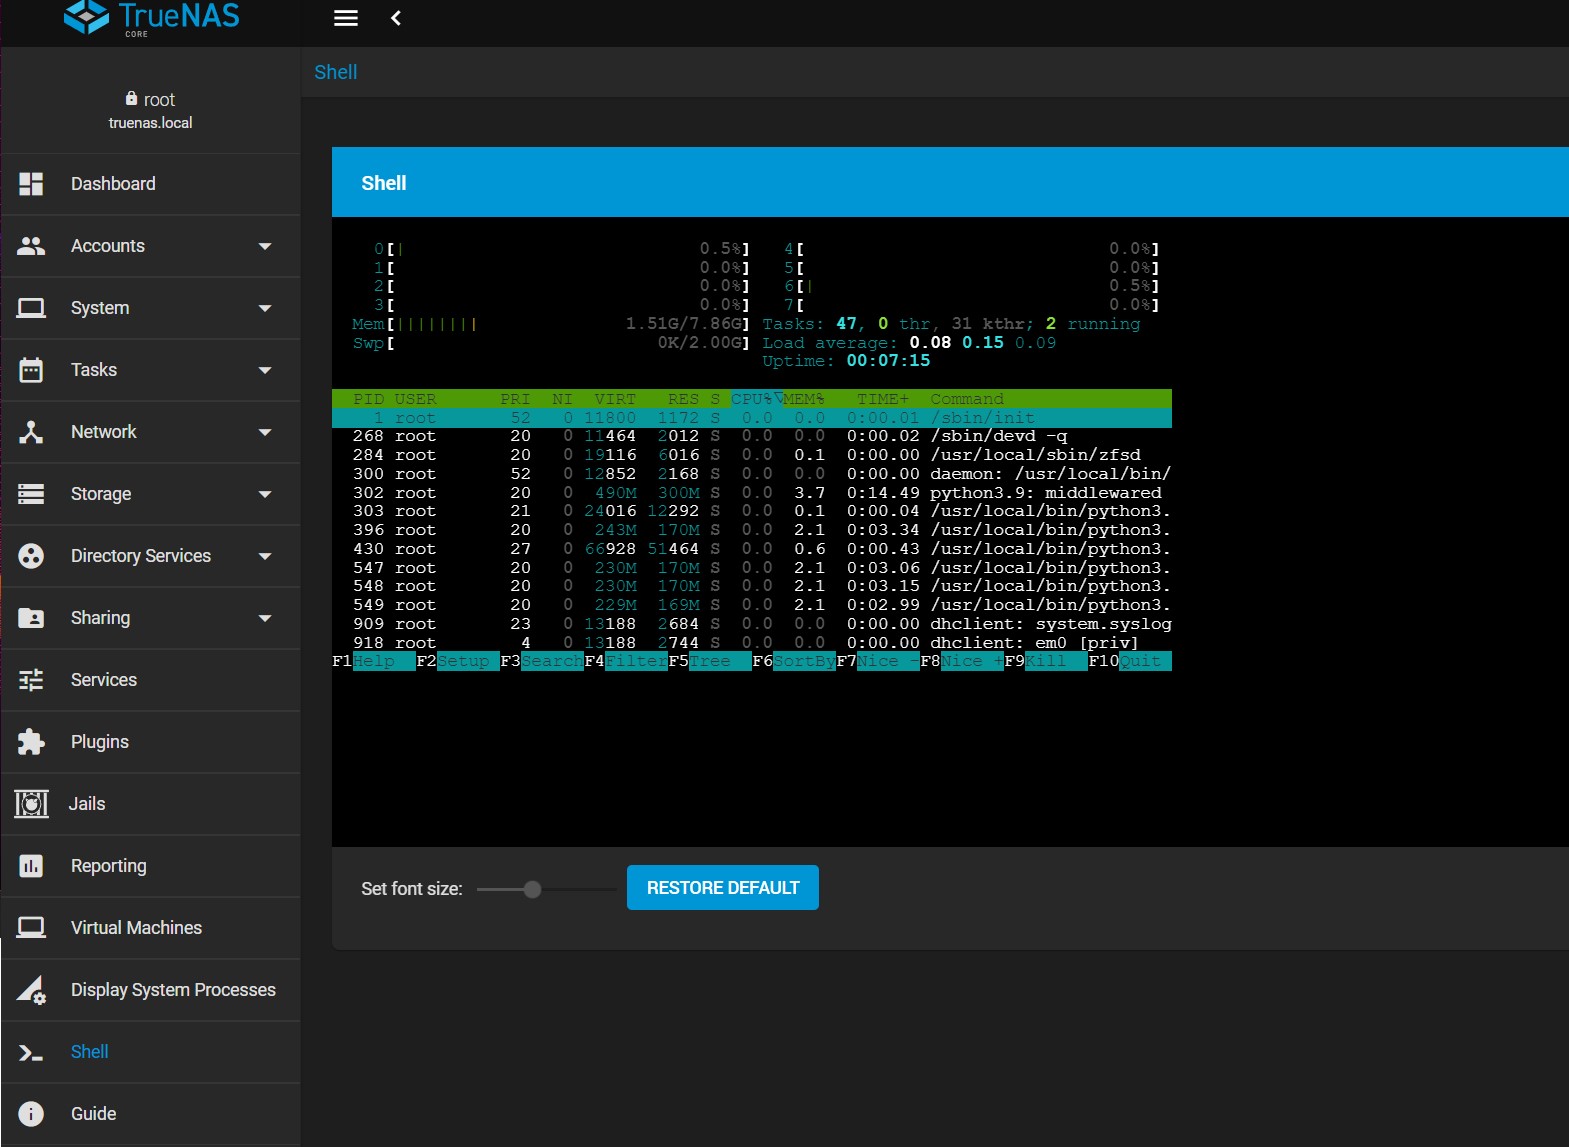
Task: Click the MEM% column header
Action: 804,399
